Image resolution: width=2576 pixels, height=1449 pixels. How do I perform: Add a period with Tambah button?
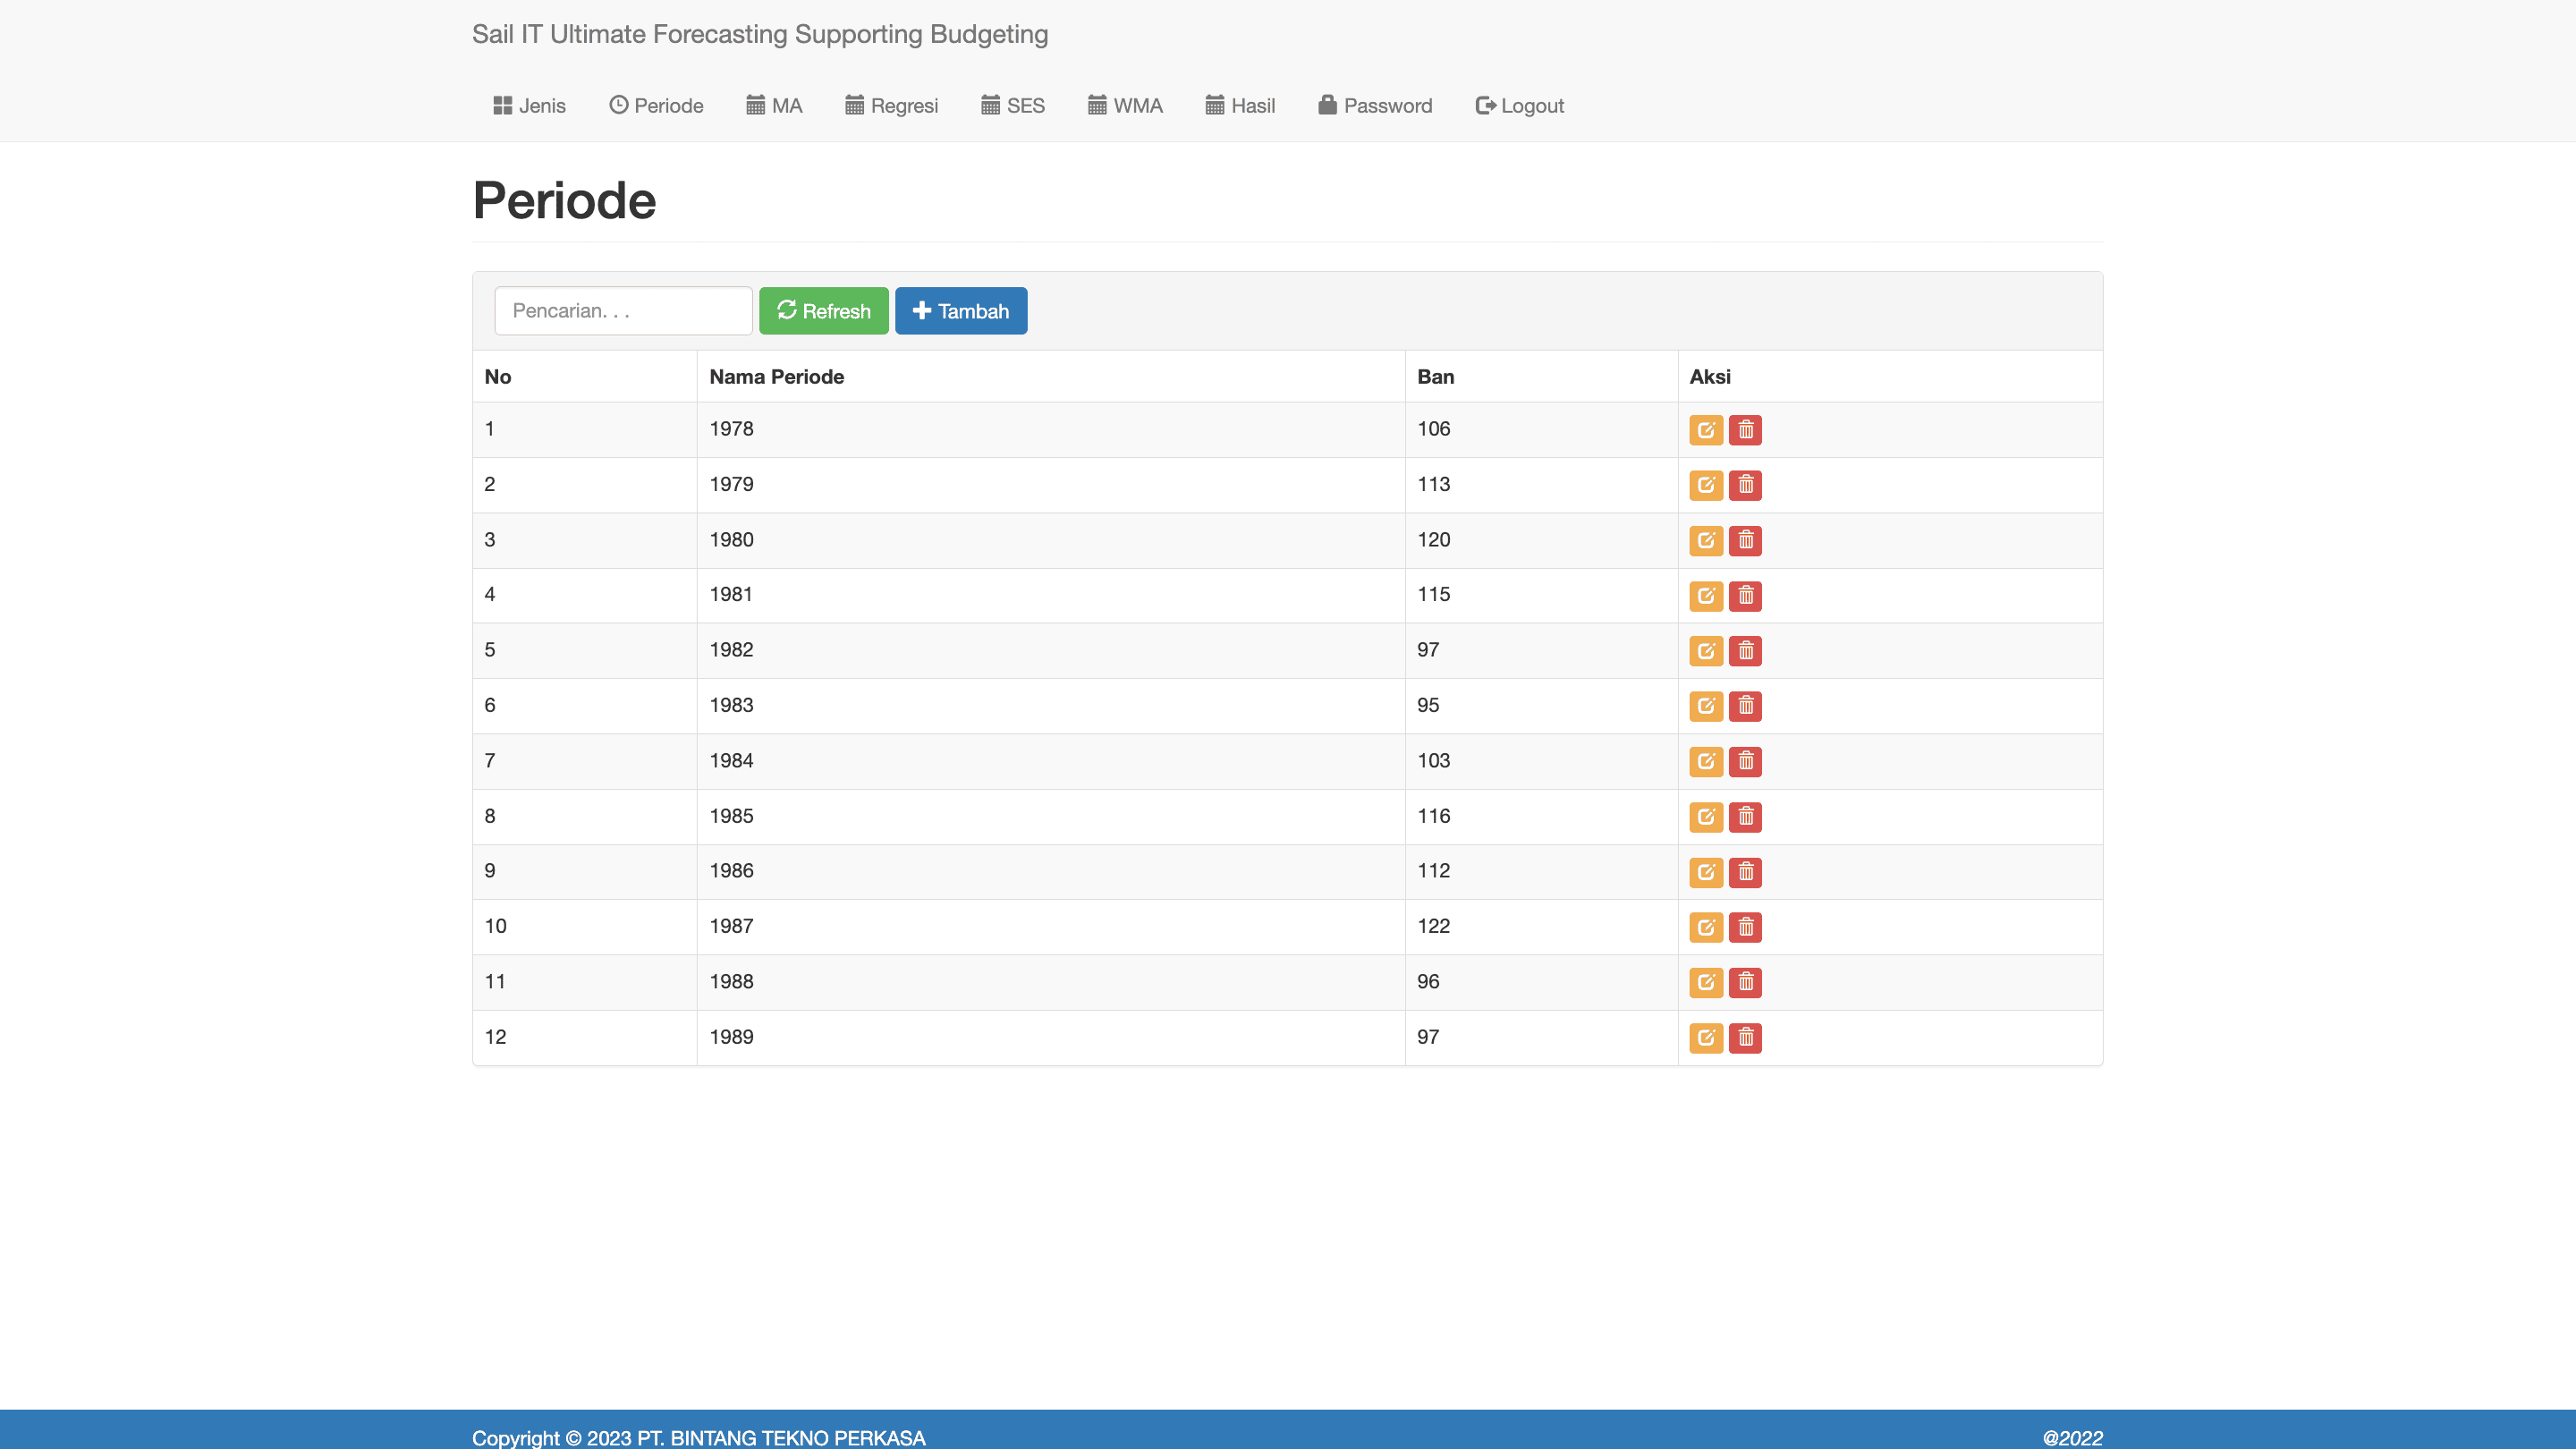coord(960,311)
